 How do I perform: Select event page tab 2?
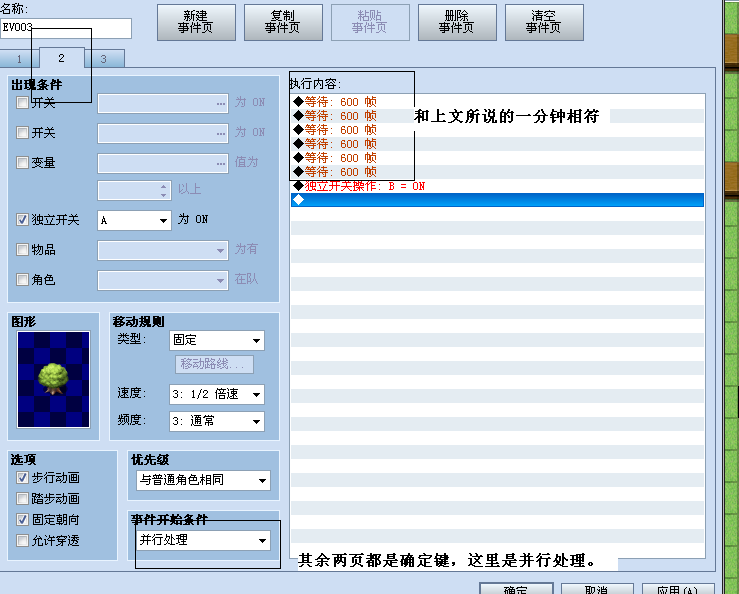61,58
